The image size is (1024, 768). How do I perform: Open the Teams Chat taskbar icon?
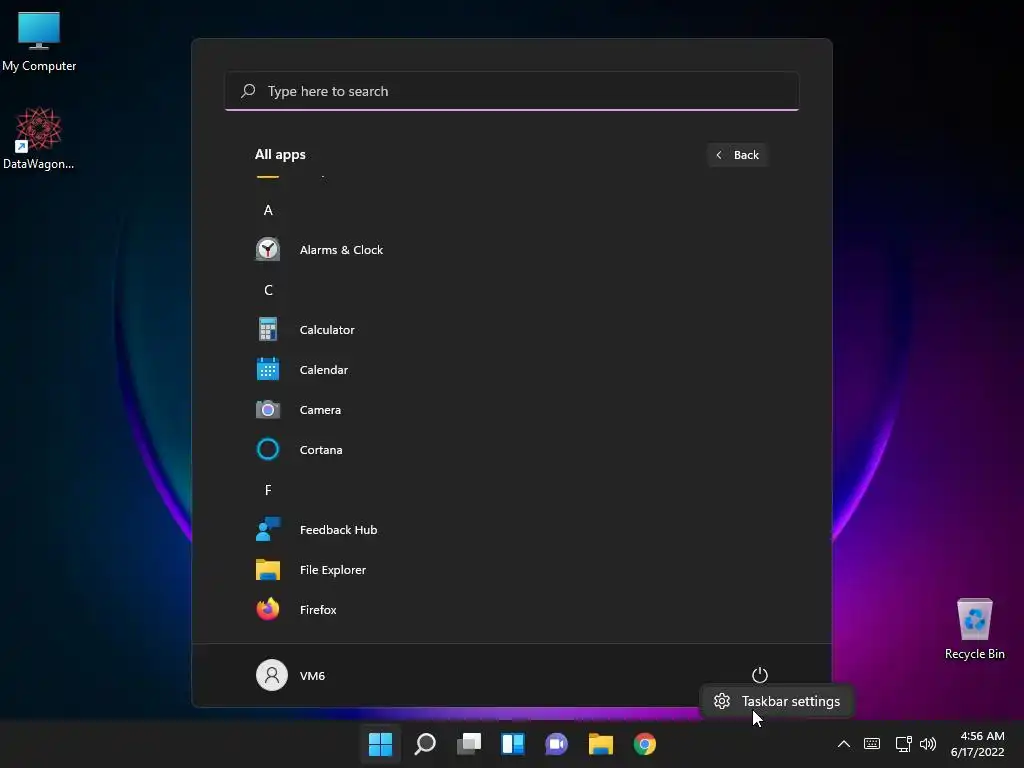pos(556,744)
